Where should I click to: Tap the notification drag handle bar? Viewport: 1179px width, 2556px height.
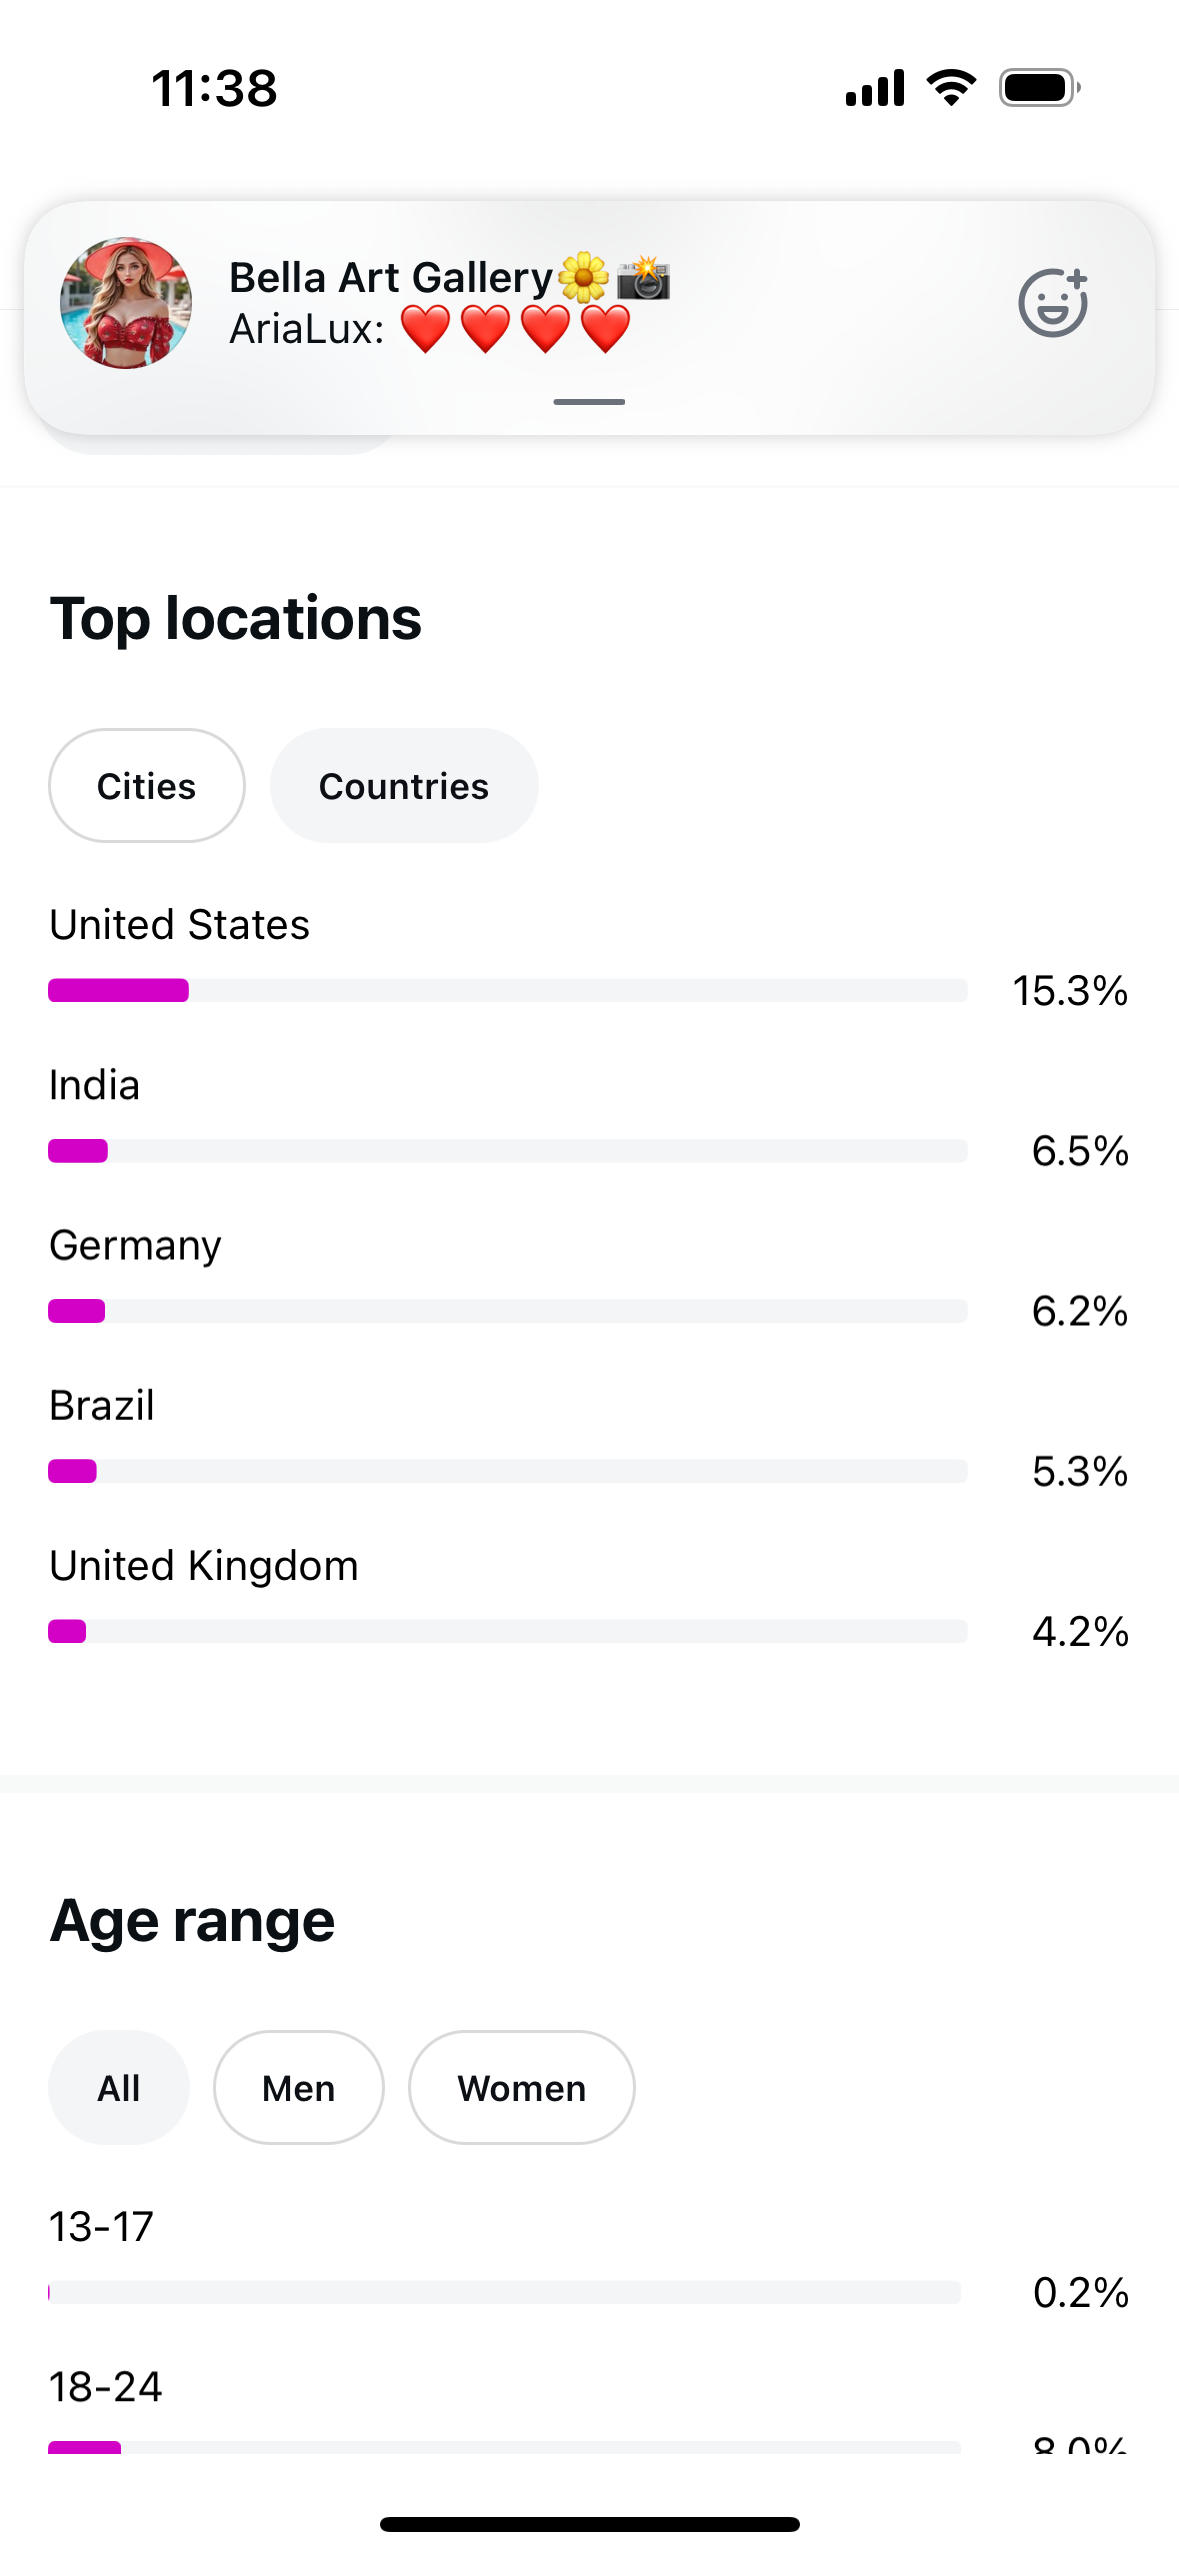(x=589, y=402)
